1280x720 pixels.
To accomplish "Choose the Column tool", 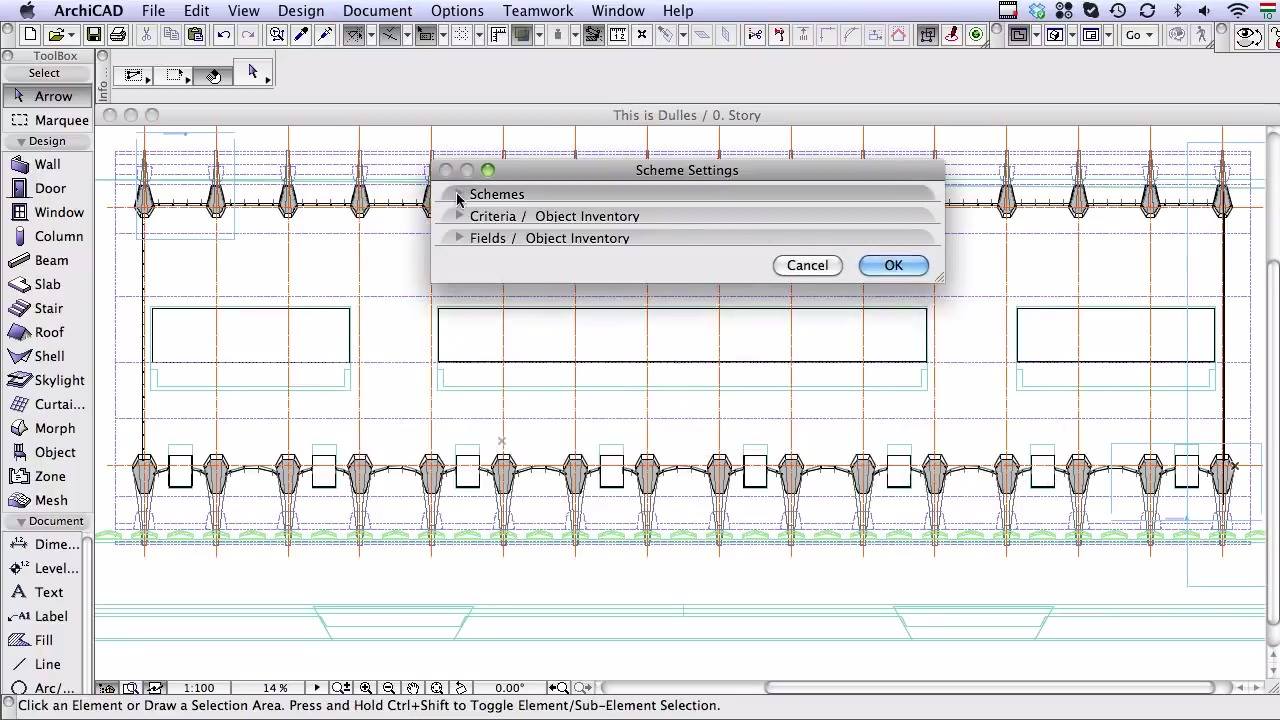I will 47,236.
